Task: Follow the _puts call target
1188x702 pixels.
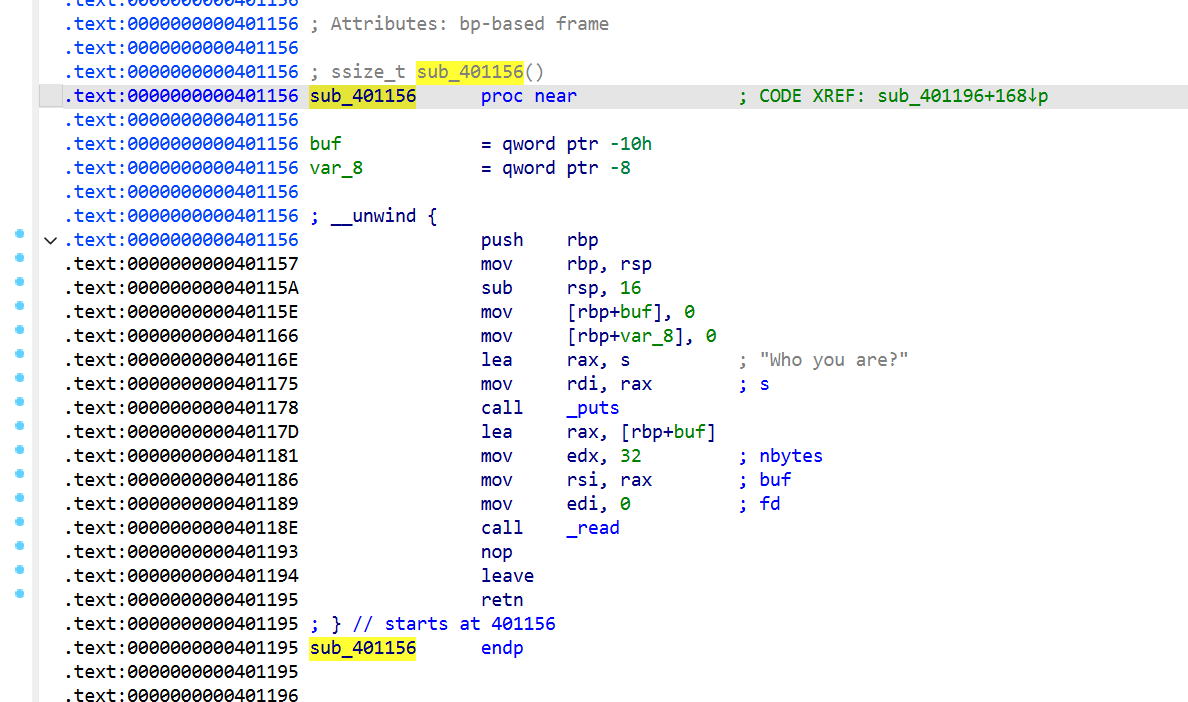Action: (592, 408)
